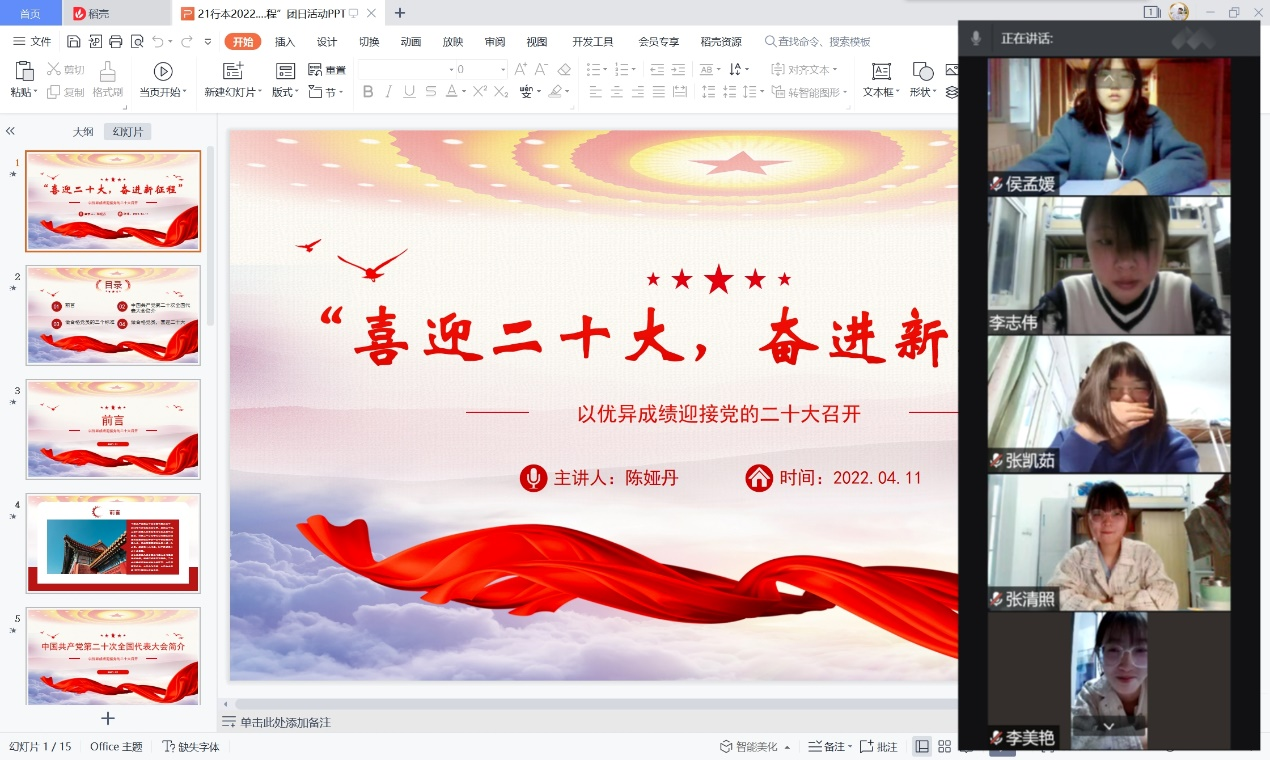Click the 缺失字体 missing fonts button
Screen dimensions: 1270x760
(191, 747)
